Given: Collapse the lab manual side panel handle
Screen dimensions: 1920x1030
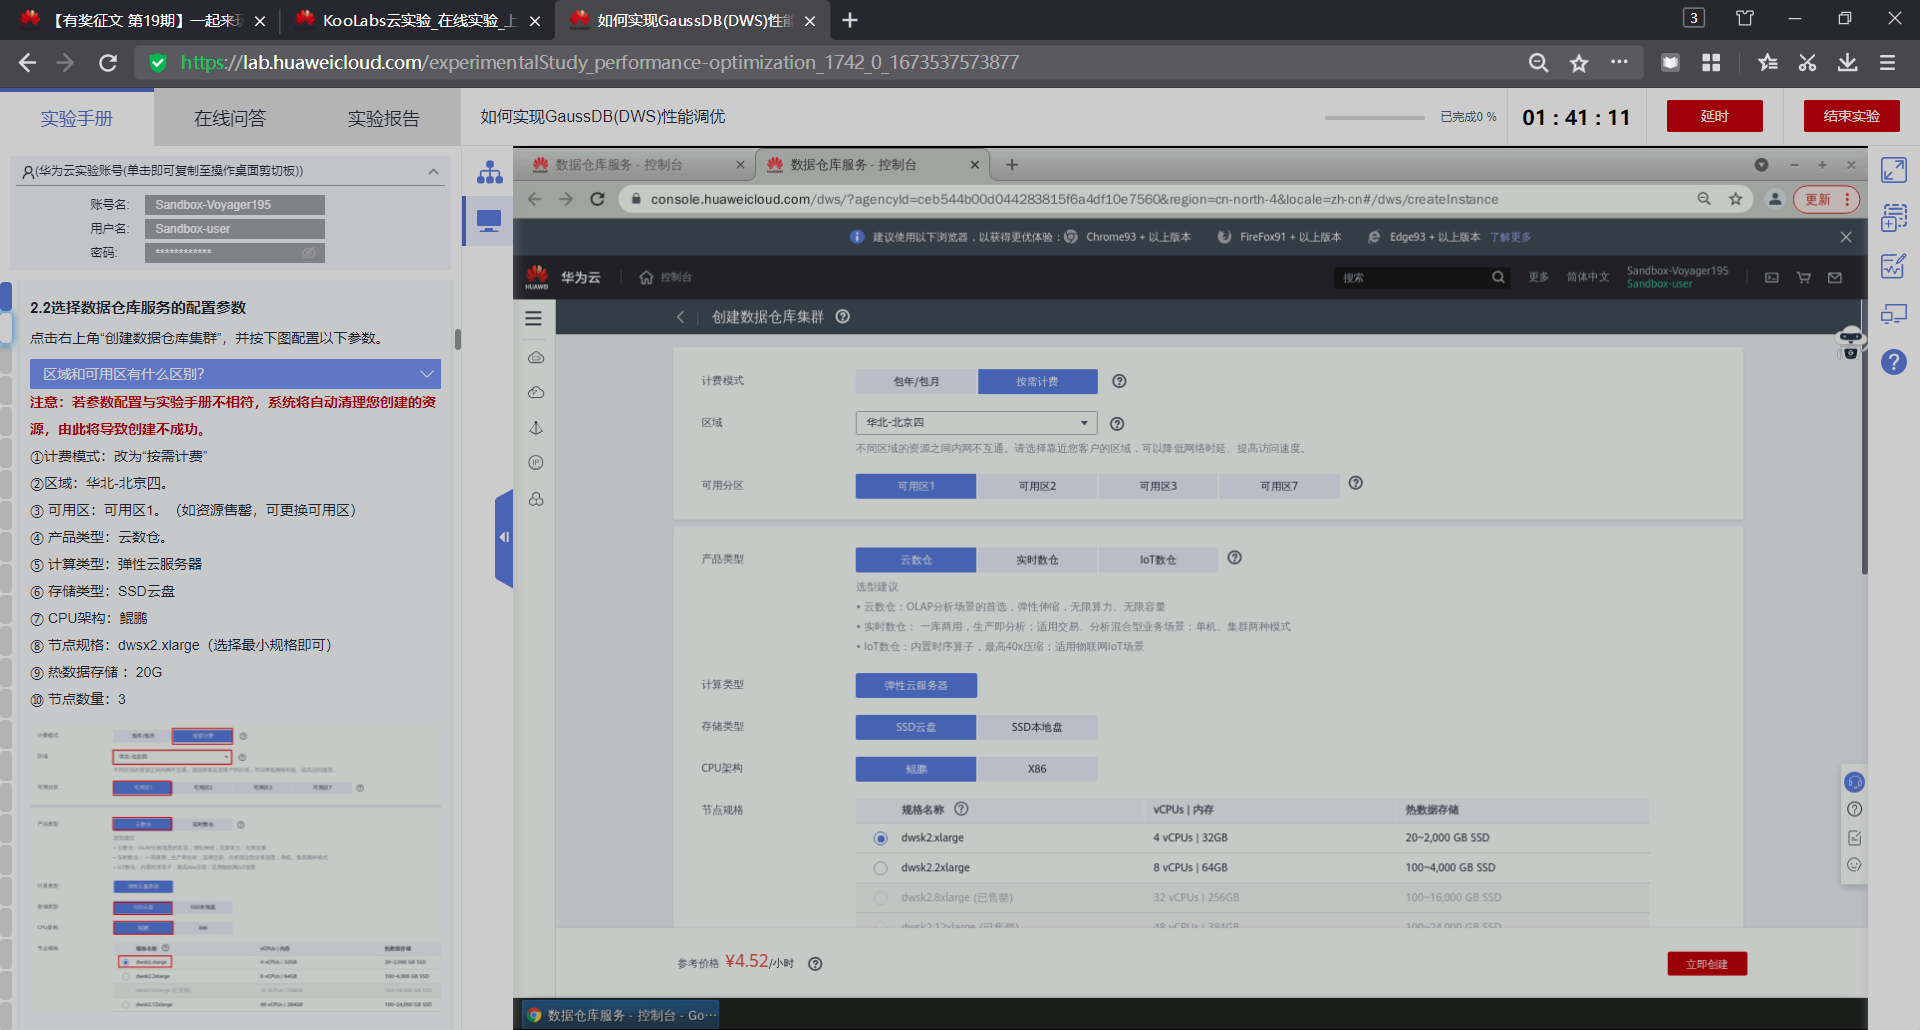Looking at the screenshot, I should click(504, 538).
